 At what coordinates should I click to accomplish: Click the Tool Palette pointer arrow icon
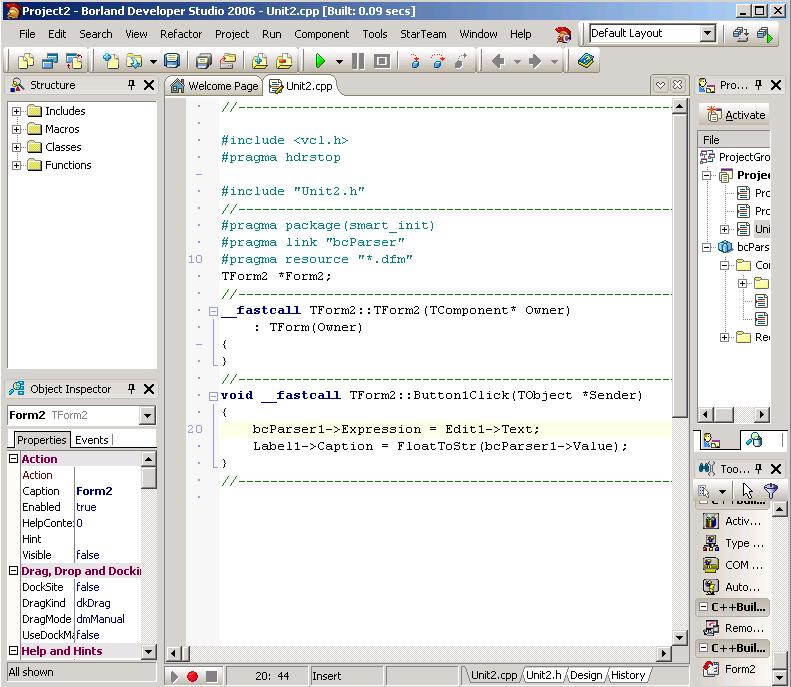coord(747,491)
